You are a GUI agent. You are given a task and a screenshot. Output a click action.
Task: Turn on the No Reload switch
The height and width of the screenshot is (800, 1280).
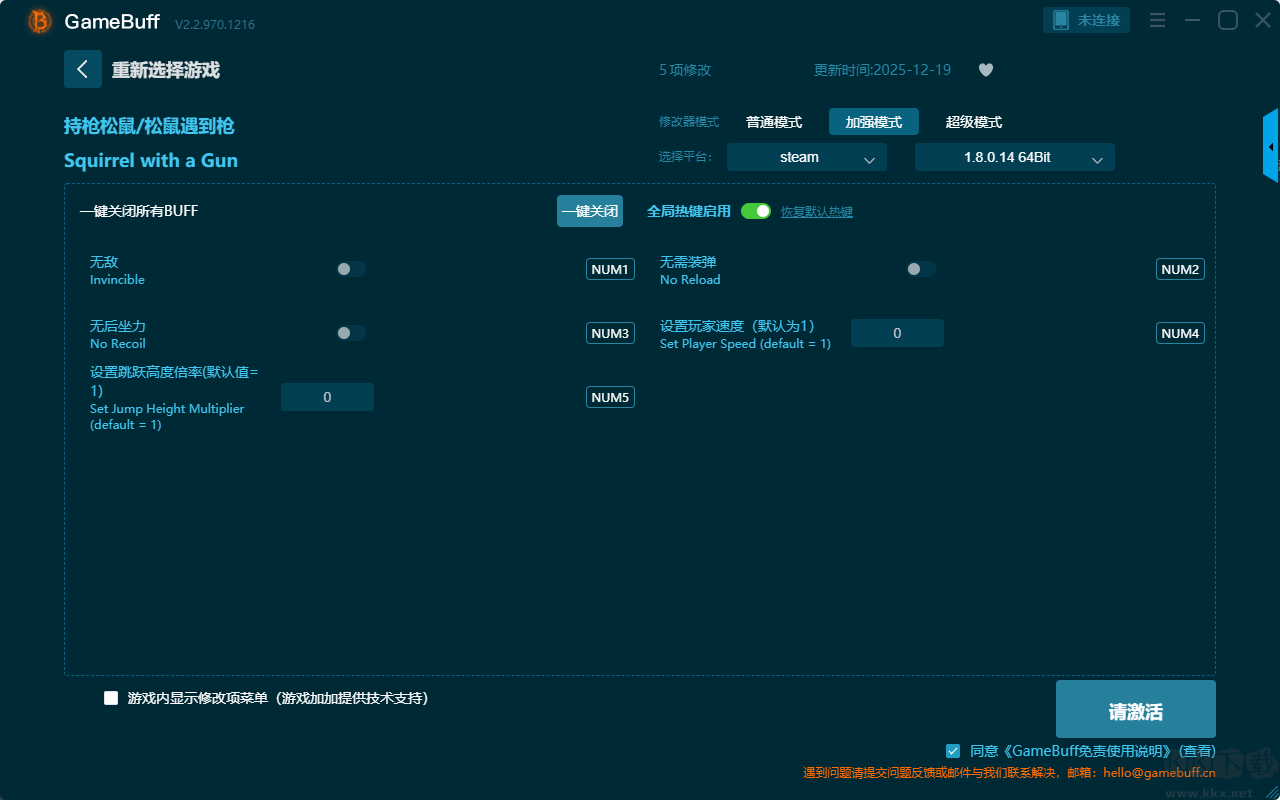(x=921, y=269)
